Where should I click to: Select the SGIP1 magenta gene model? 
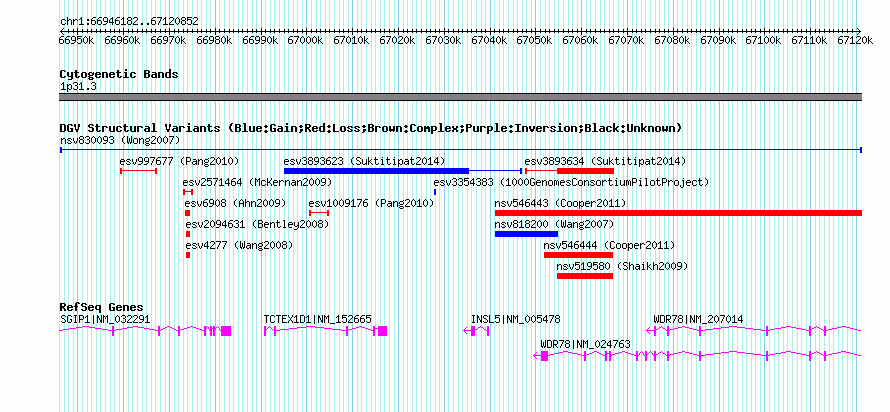click(145, 331)
